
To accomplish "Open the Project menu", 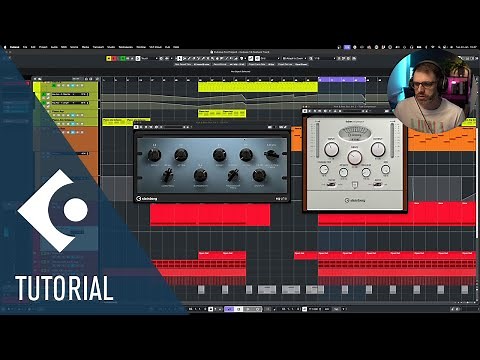I will [43, 47].
